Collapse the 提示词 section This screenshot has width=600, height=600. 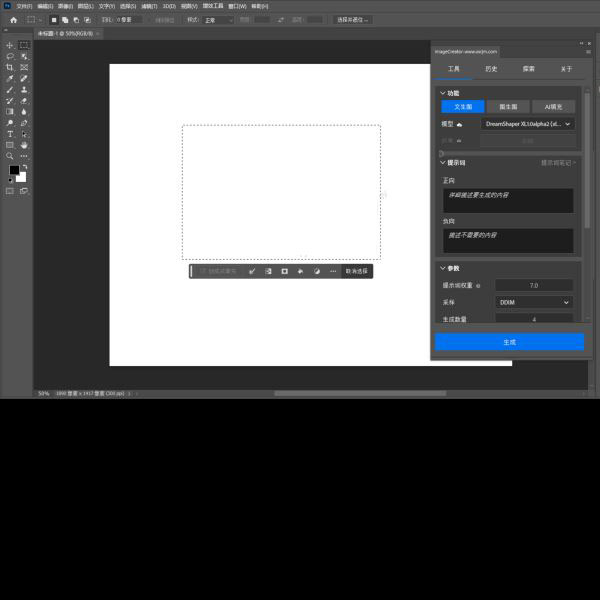pyautogui.click(x=443, y=163)
